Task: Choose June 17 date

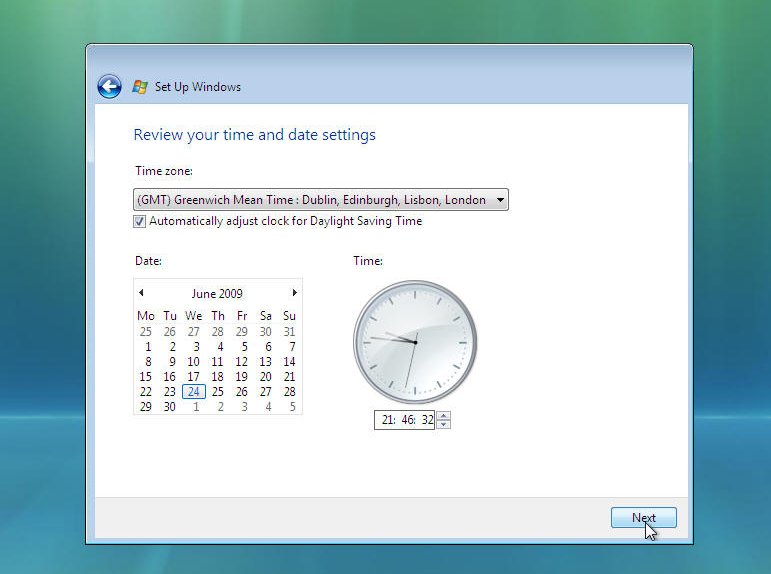Action: pyautogui.click(x=193, y=377)
